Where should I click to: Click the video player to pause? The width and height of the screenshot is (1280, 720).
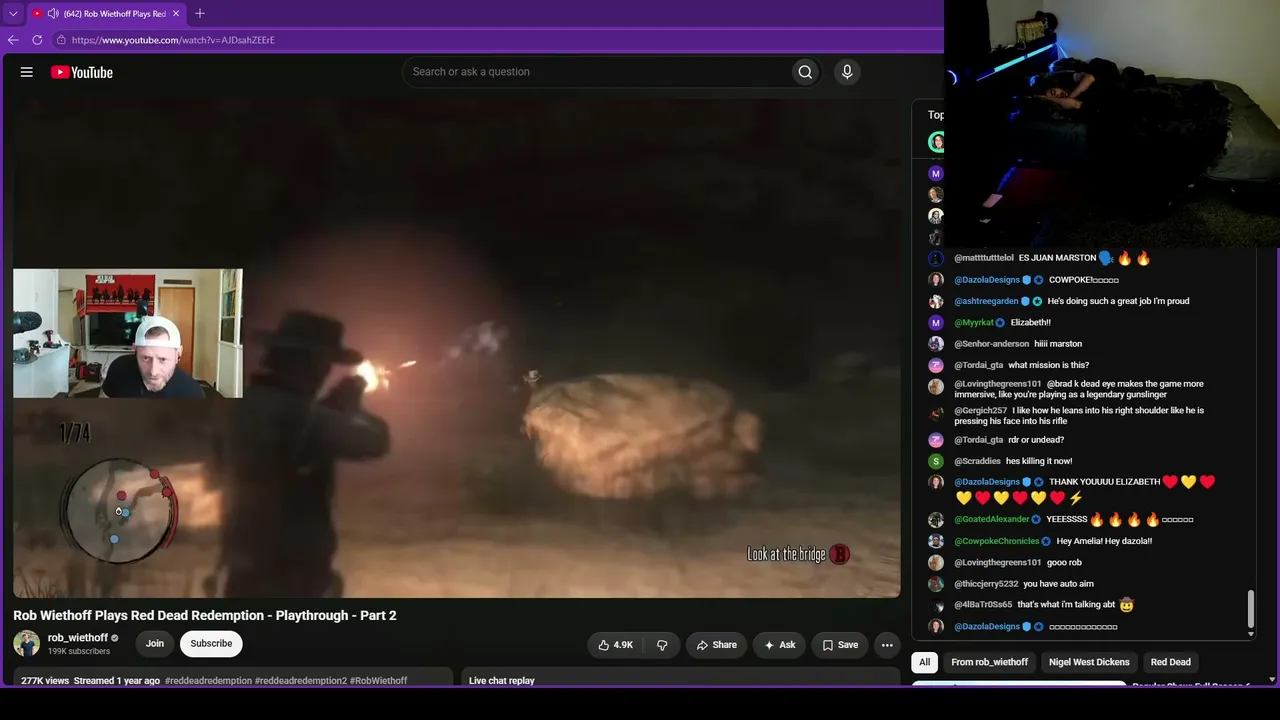(457, 348)
